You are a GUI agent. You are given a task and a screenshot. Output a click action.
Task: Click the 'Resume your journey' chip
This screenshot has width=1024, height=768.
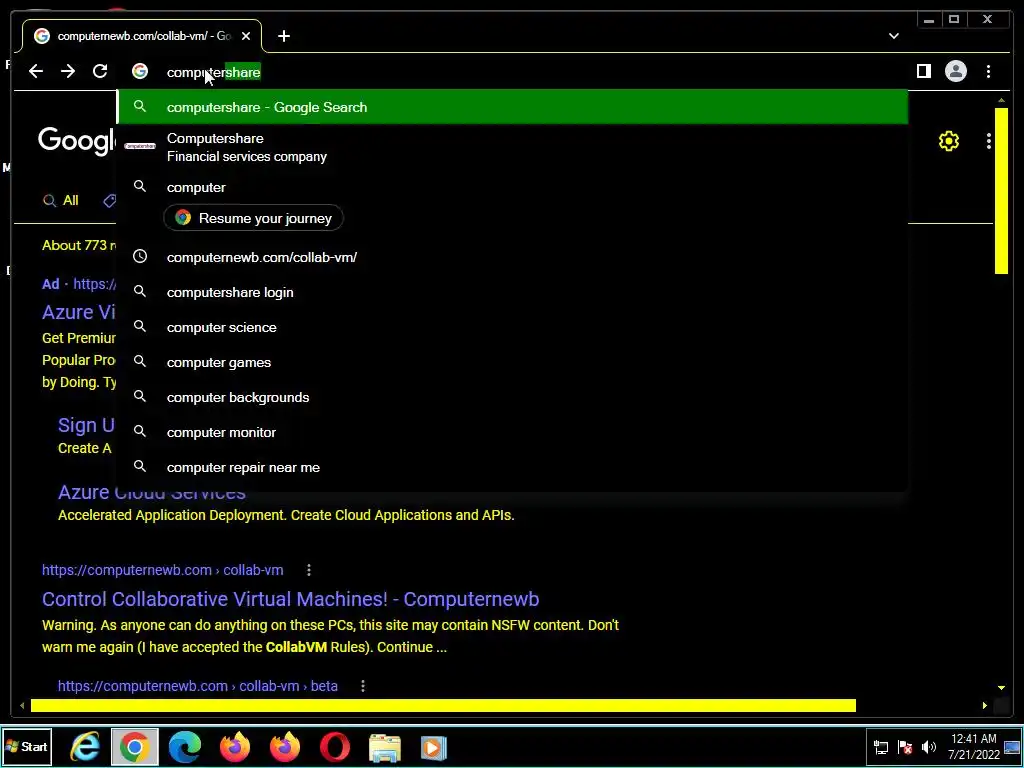pyautogui.click(x=253, y=218)
